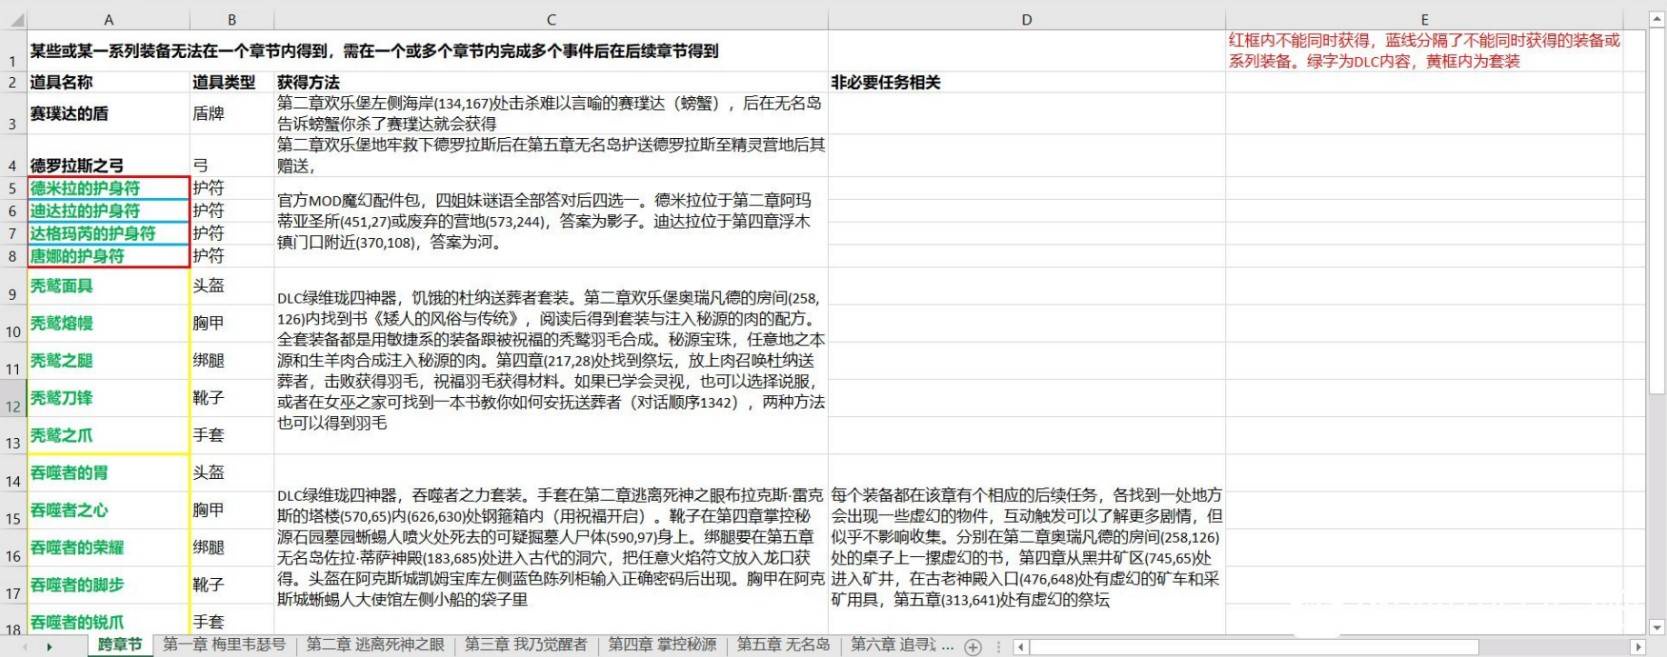The width and height of the screenshot is (1667, 657).
Task: Click vertical scrollbar down arrow
Action: click(1656, 627)
